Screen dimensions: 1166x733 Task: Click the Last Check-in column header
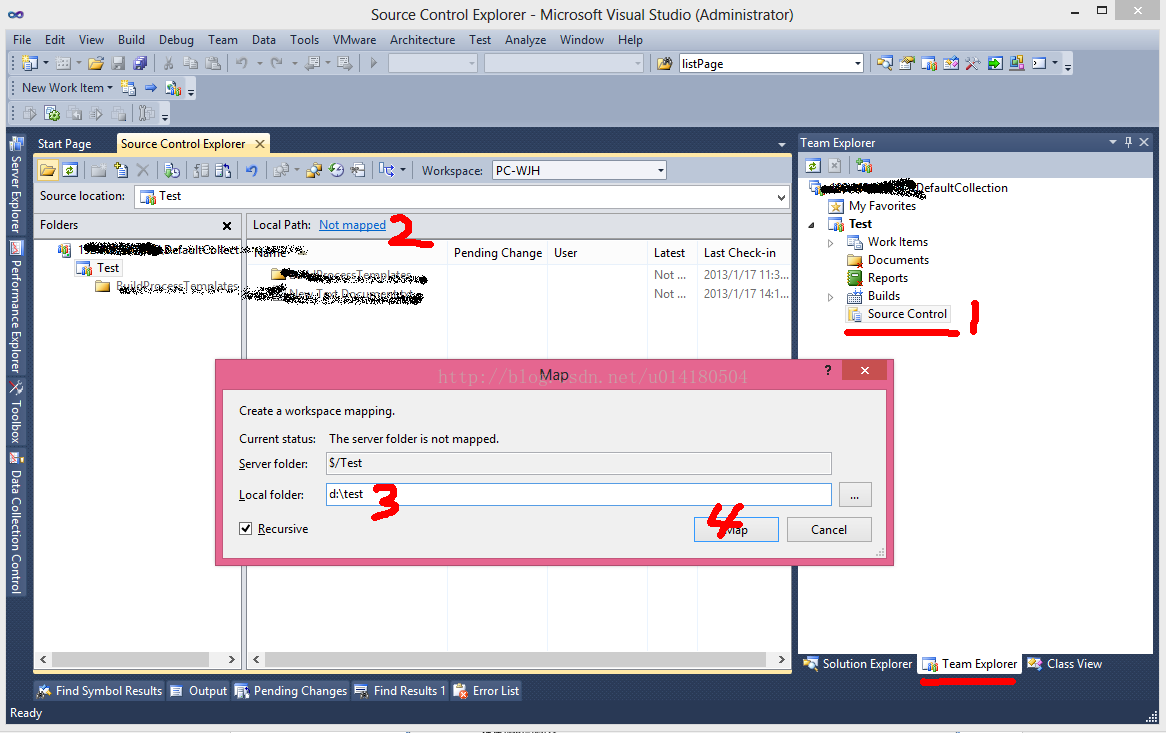point(744,253)
